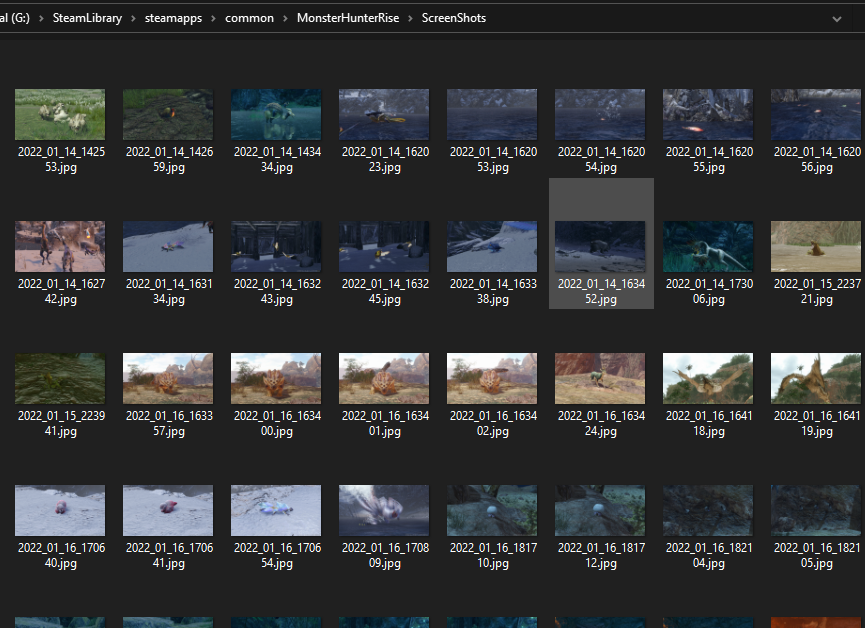
Task: Select thumbnail 2022_01_16_181712.jpg
Action: point(600,510)
